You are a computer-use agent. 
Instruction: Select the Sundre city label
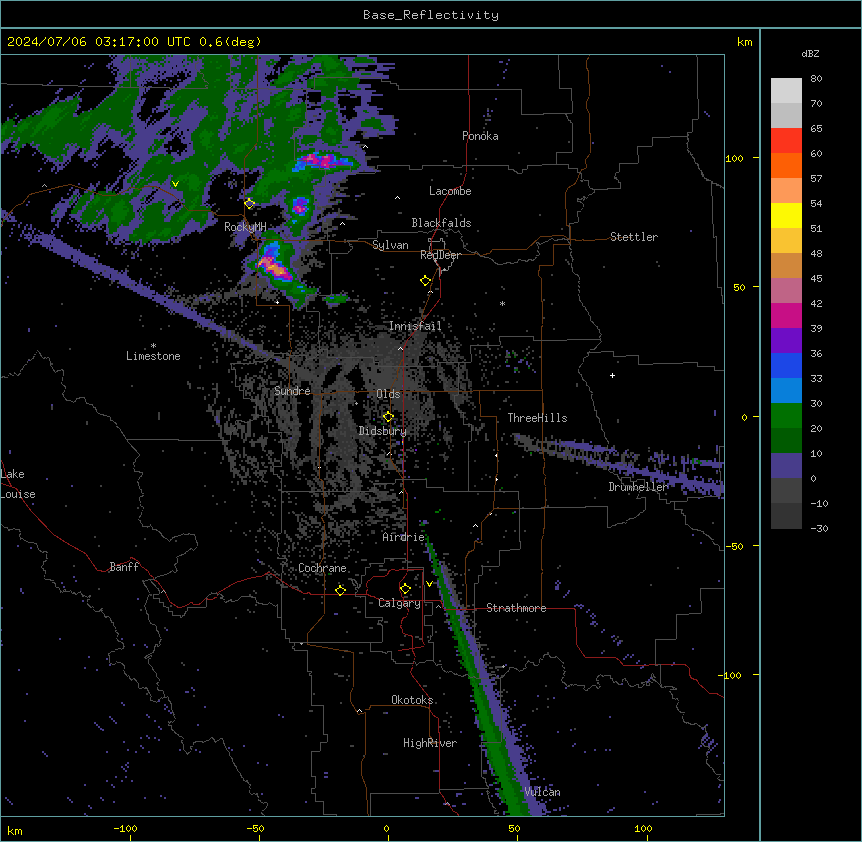point(292,391)
